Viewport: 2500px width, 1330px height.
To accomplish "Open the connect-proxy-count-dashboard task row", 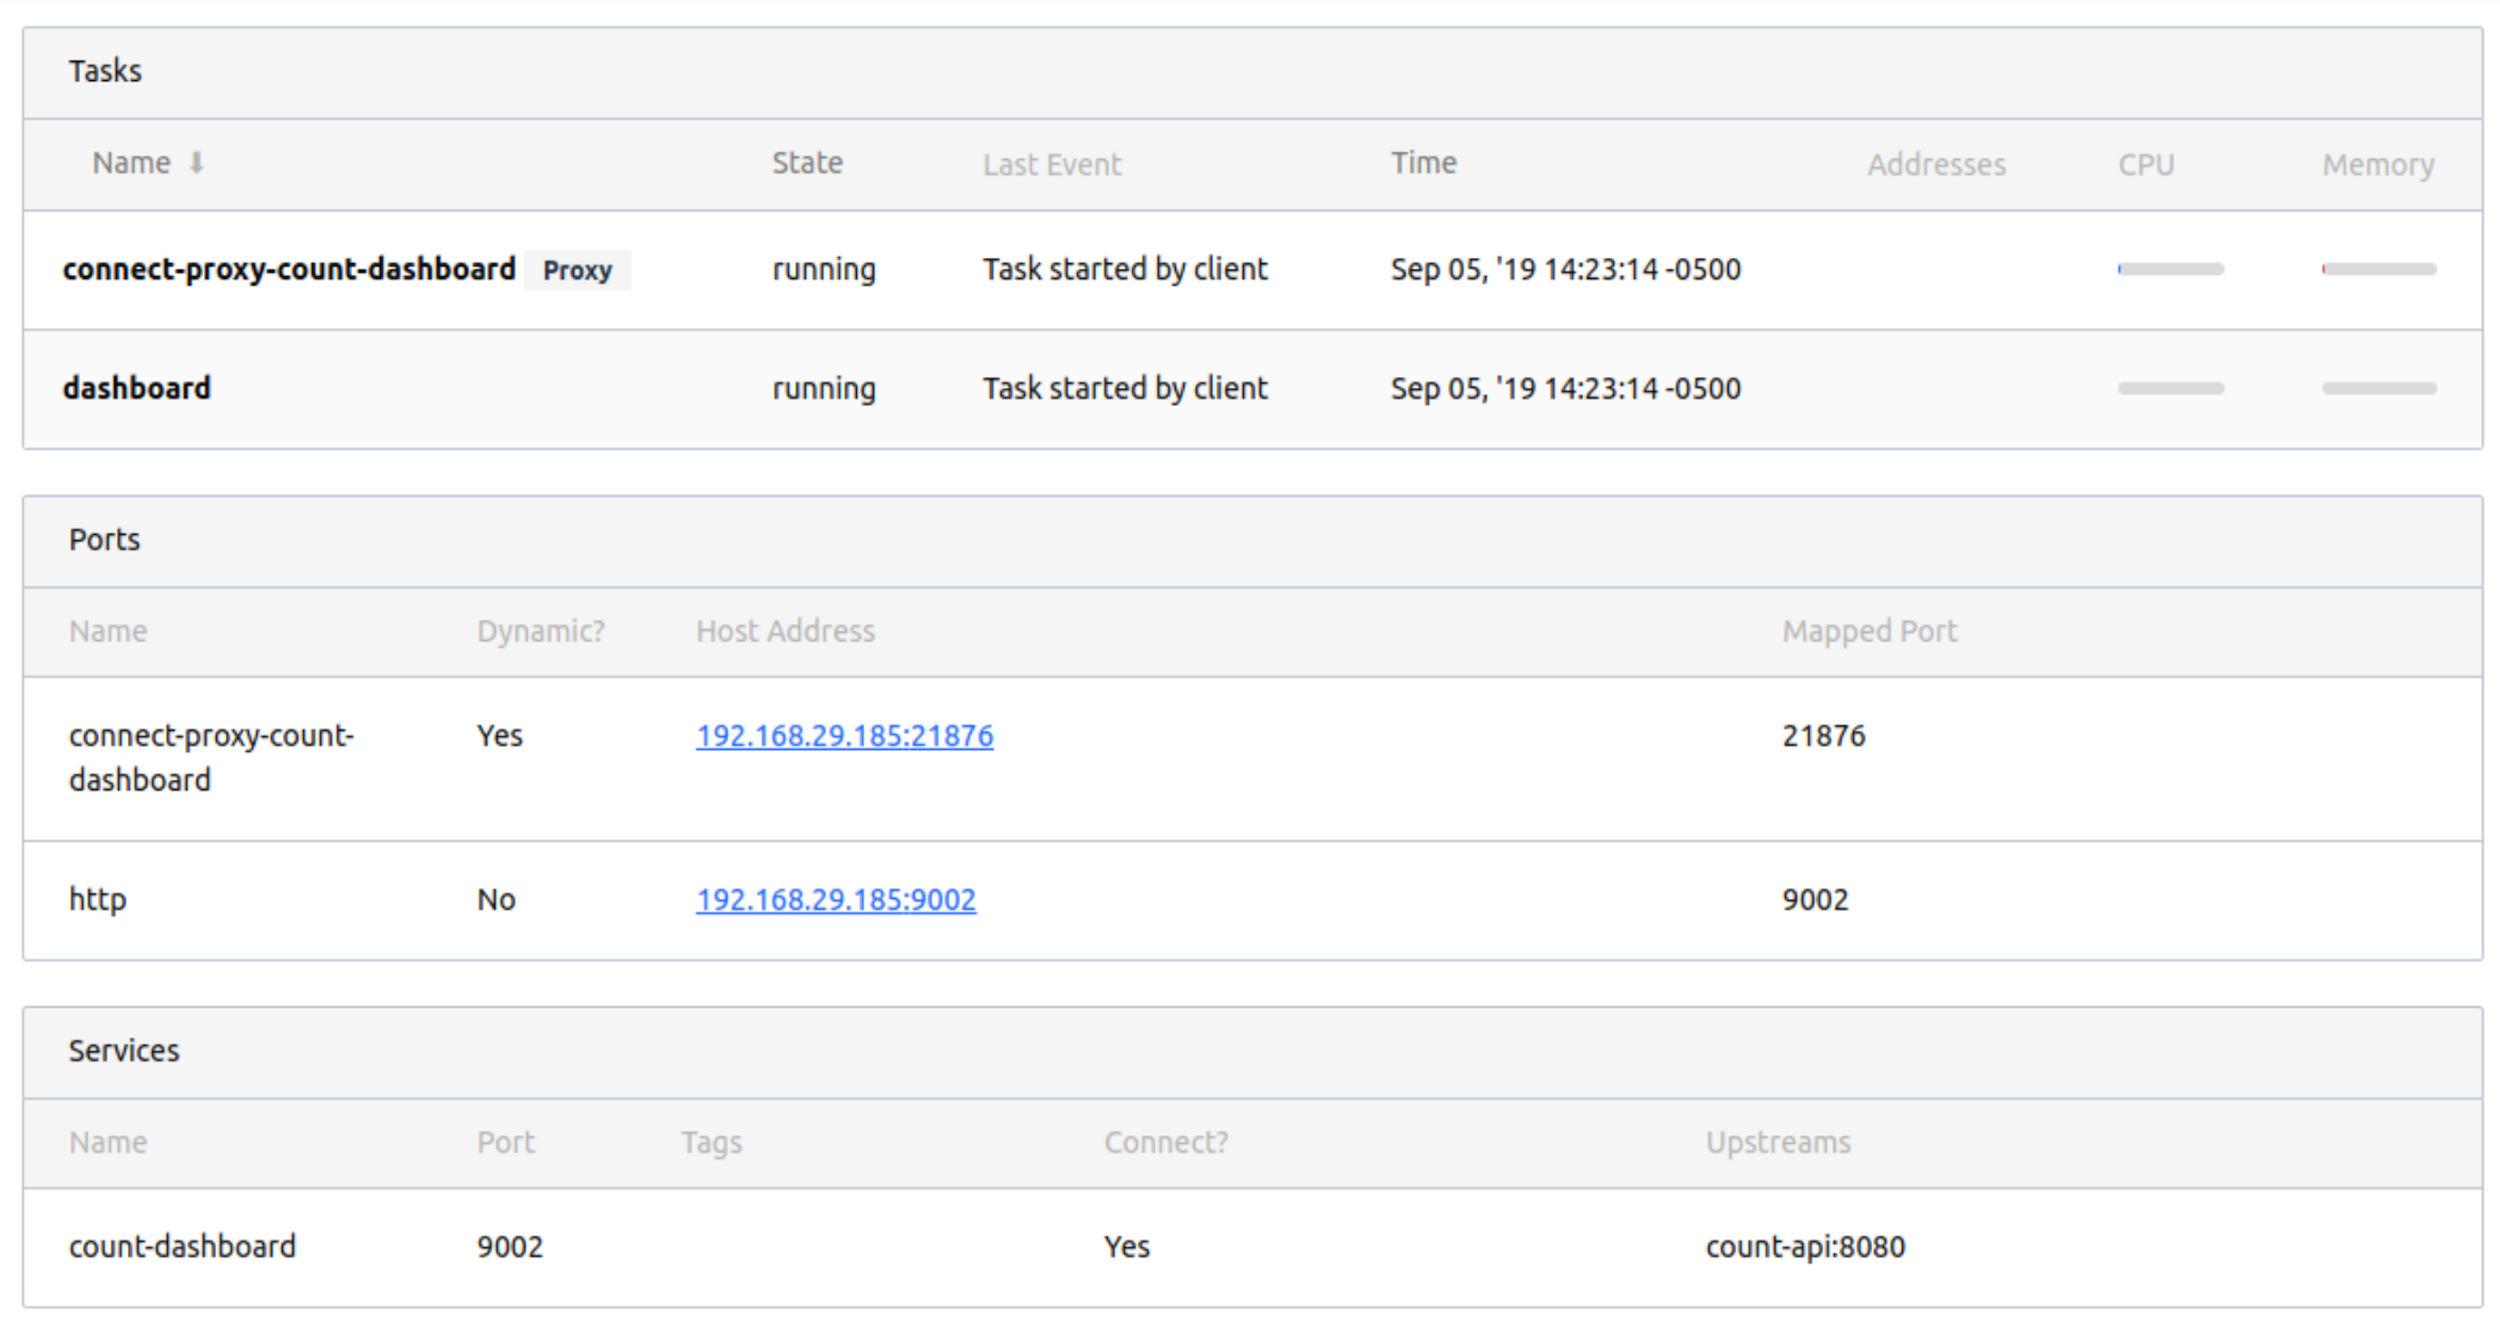I will pos(289,269).
